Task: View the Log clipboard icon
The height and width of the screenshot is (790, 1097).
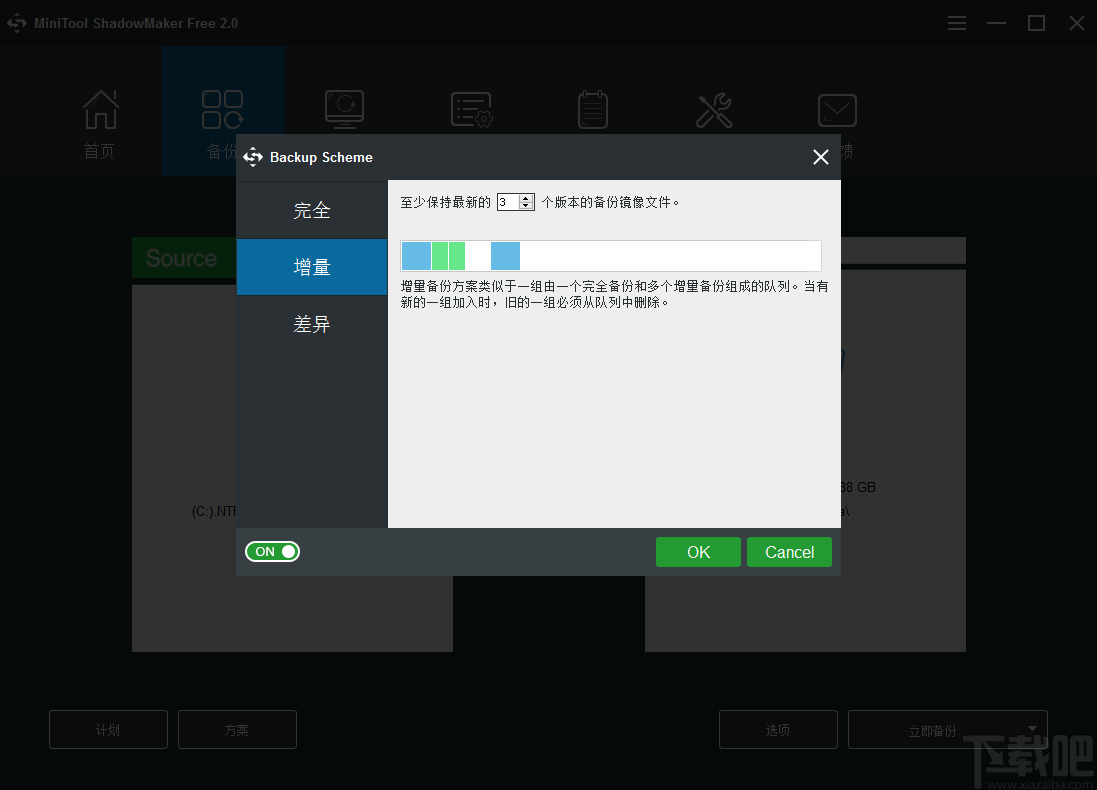Action: point(592,110)
